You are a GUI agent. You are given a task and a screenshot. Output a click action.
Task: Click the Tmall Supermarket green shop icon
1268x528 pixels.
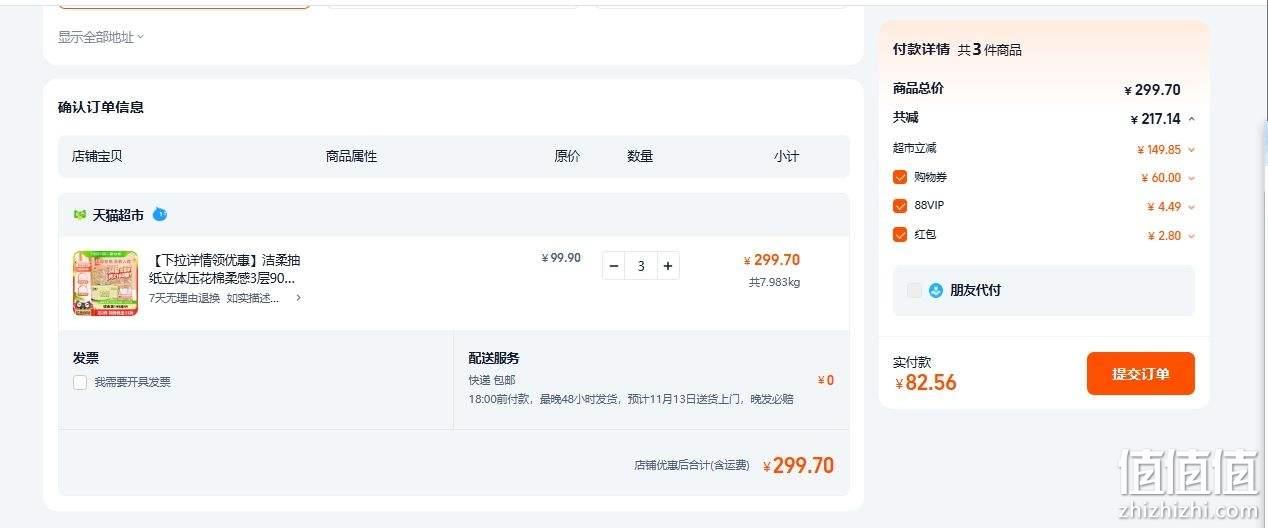coord(80,215)
